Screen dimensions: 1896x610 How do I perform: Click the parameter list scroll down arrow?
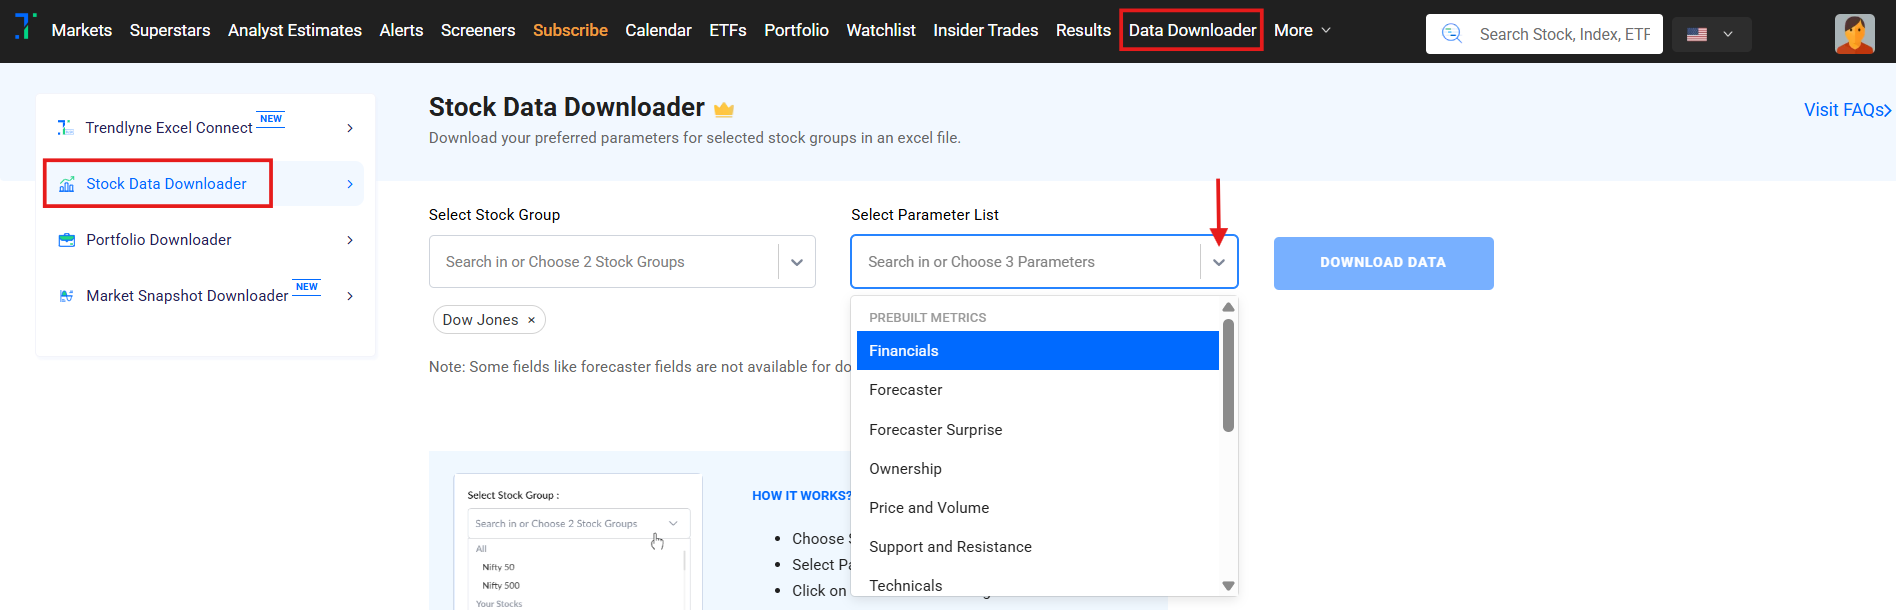coord(1228,586)
